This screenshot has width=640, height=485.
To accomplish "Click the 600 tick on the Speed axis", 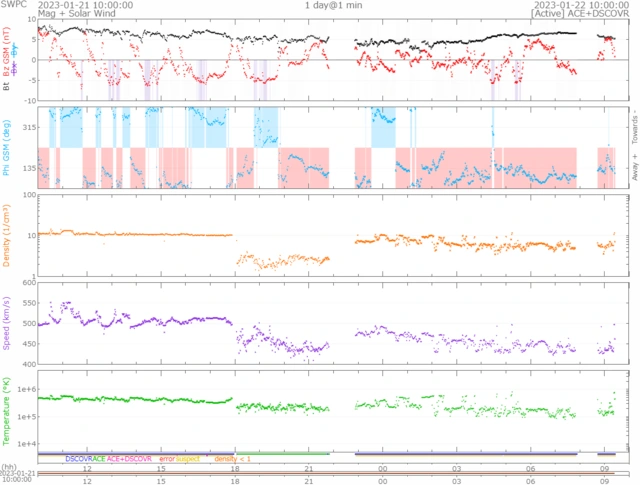I will (x=29, y=283).
